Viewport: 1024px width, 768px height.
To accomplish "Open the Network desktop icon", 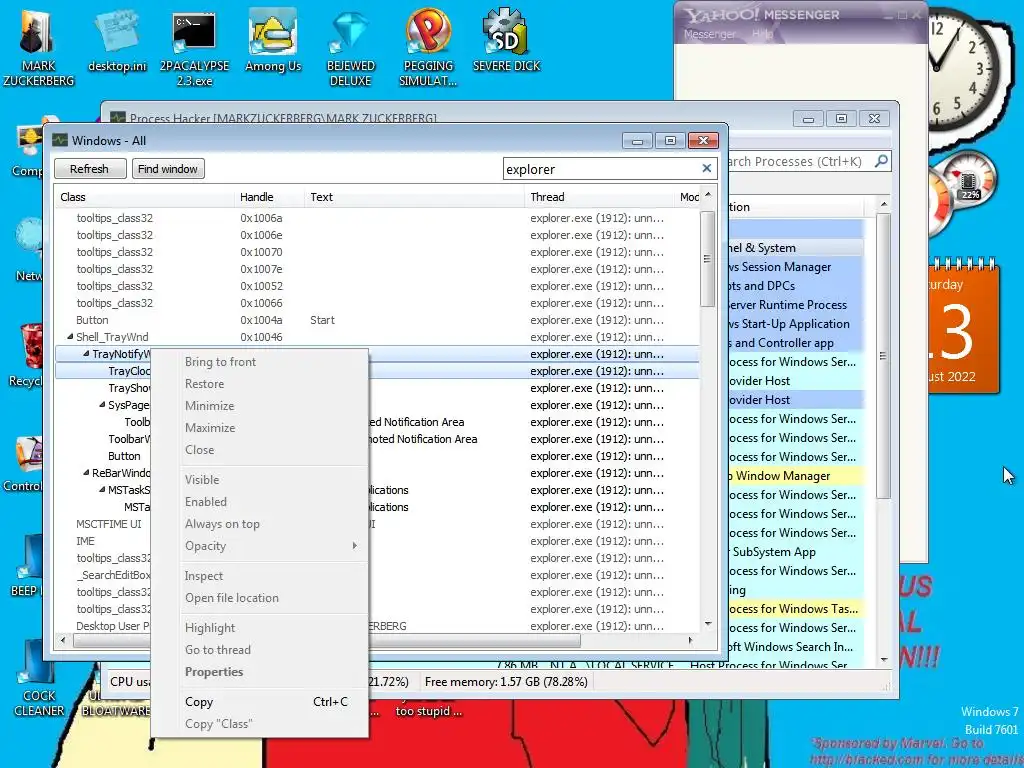I will [x=27, y=251].
